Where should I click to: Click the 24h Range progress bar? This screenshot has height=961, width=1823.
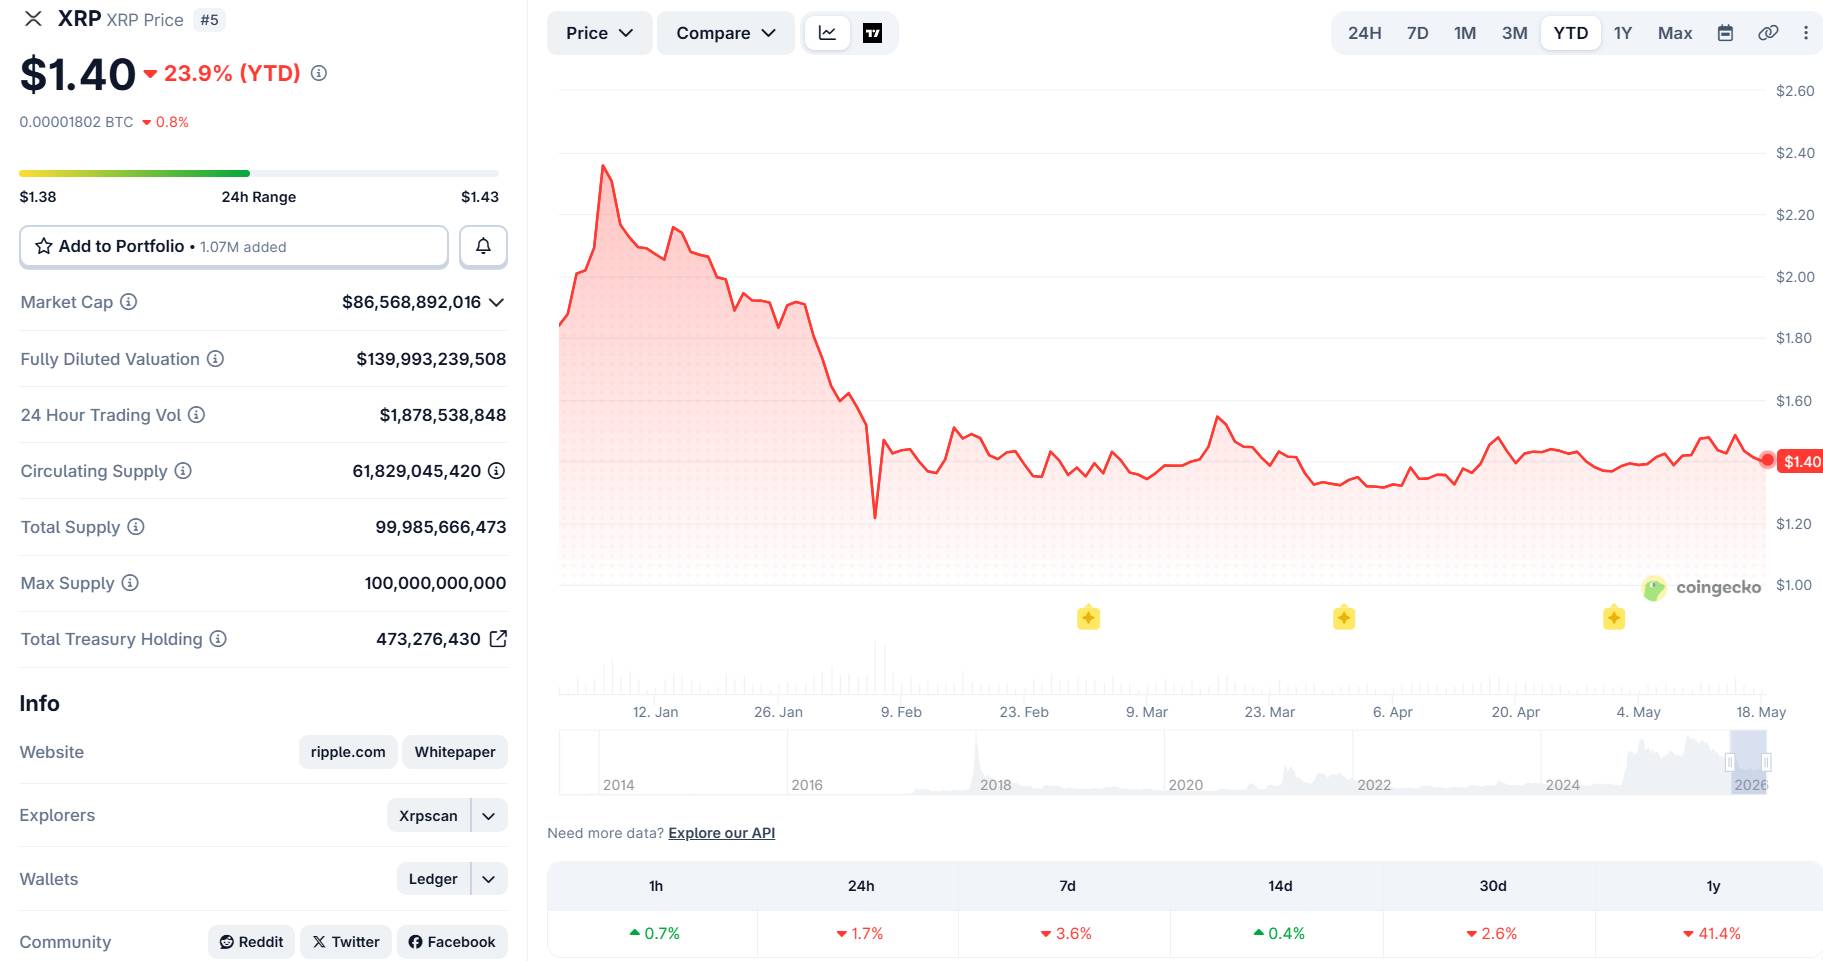pos(259,173)
